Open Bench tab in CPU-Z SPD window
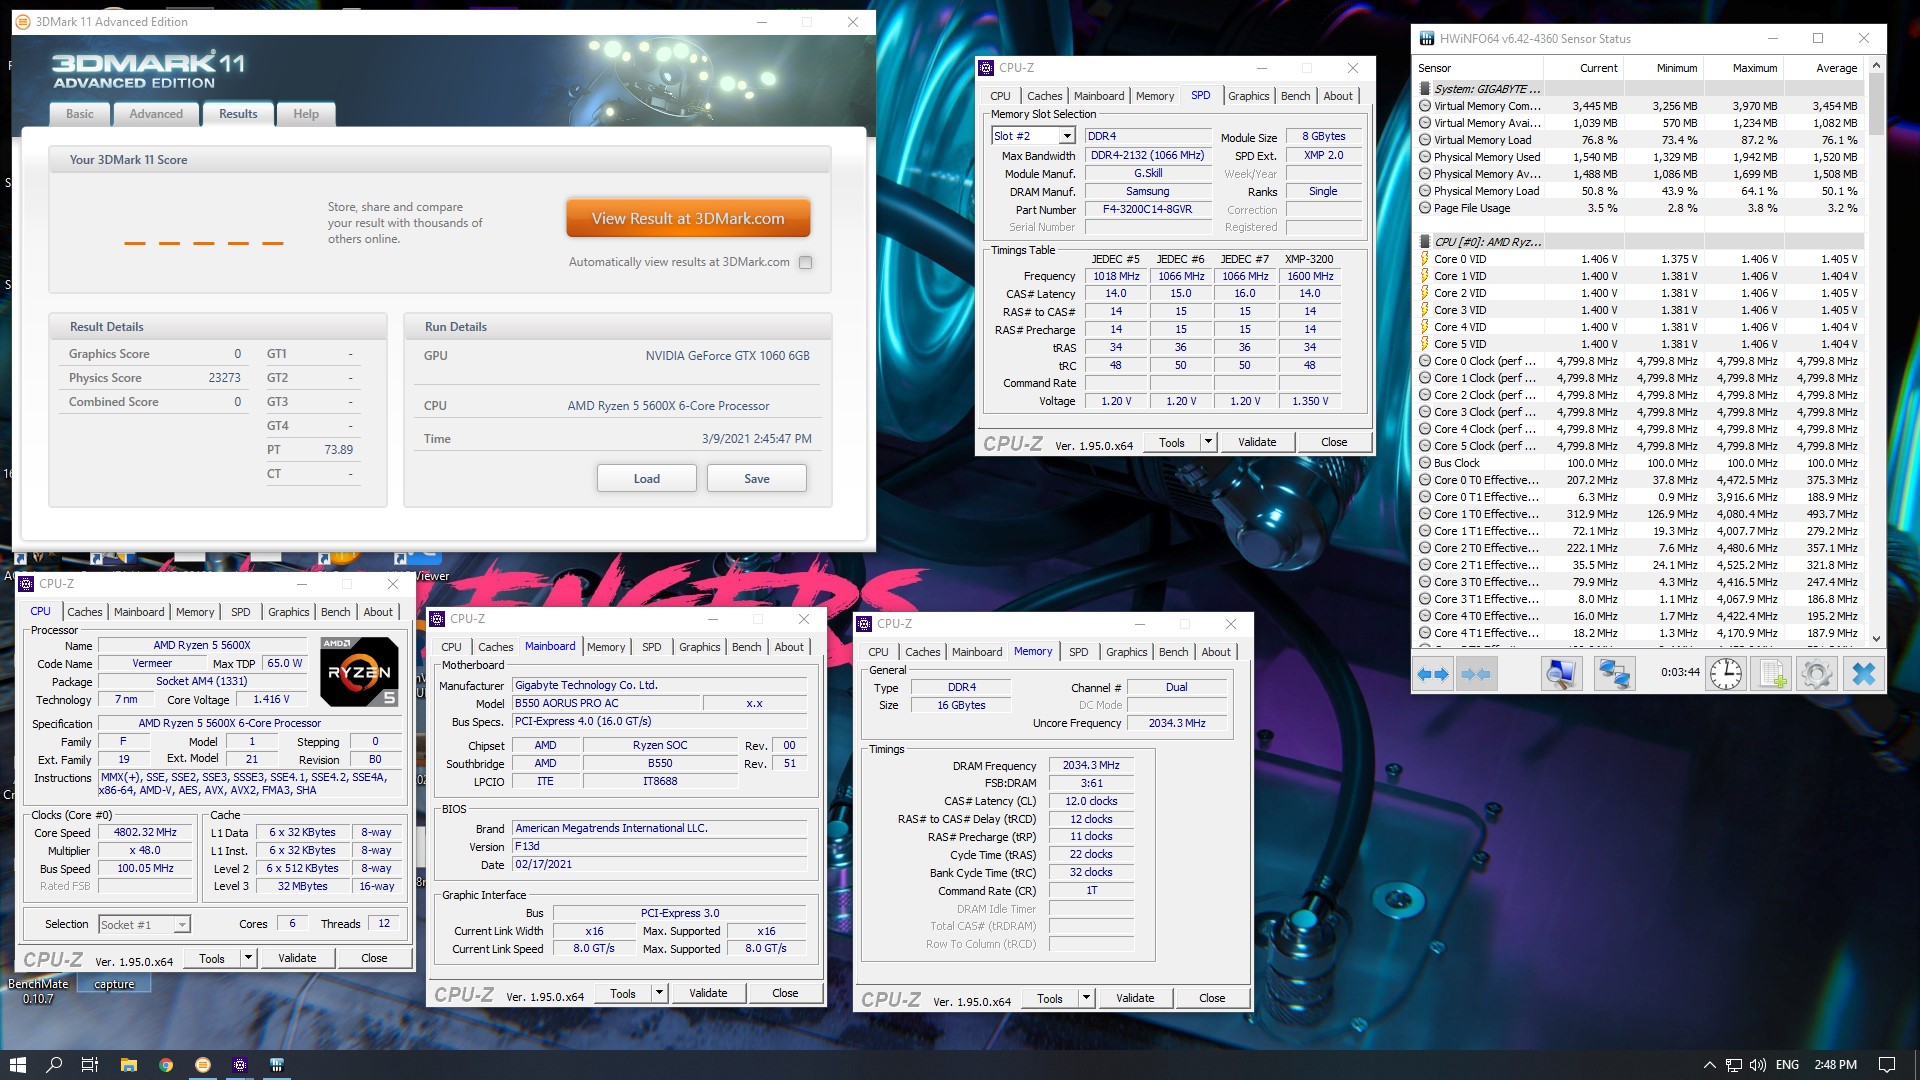1920x1080 pixels. coord(1296,96)
